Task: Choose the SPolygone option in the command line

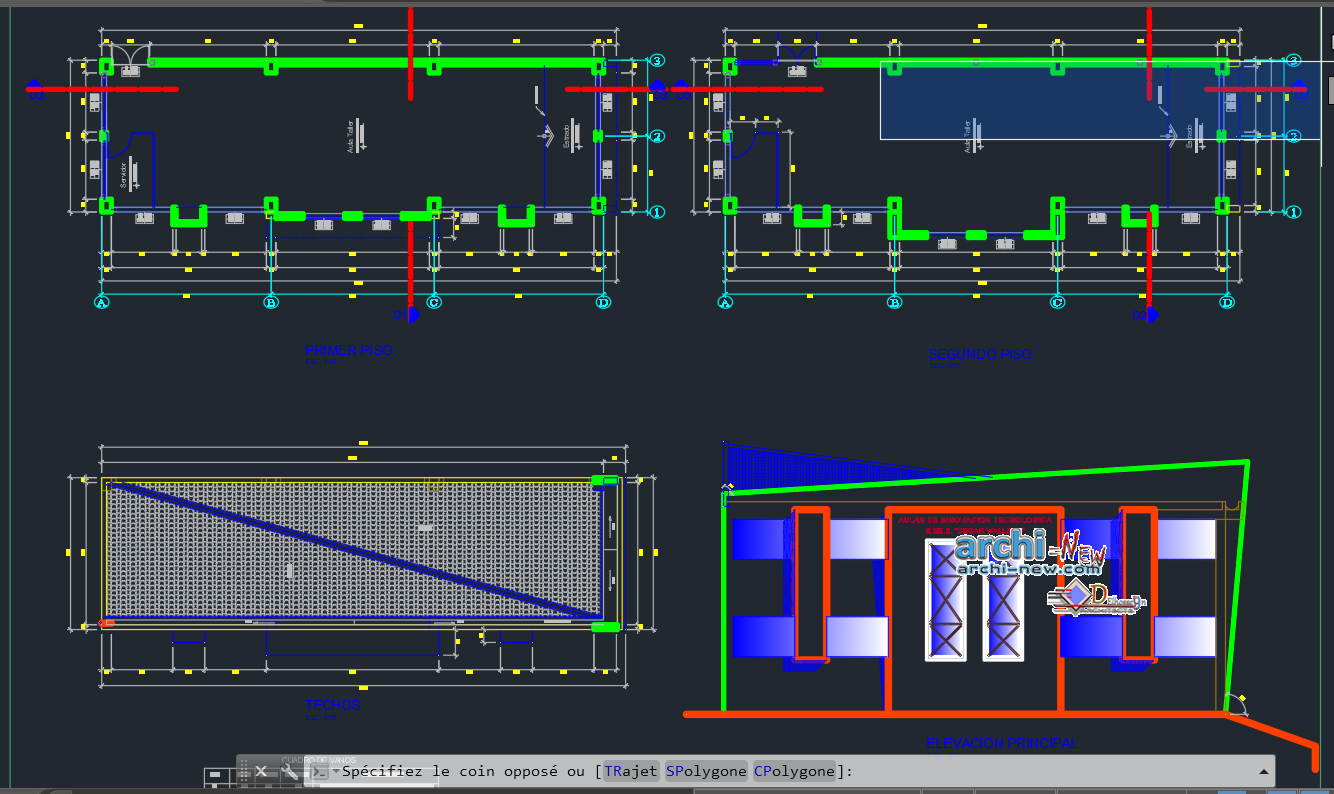Action: point(706,771)
